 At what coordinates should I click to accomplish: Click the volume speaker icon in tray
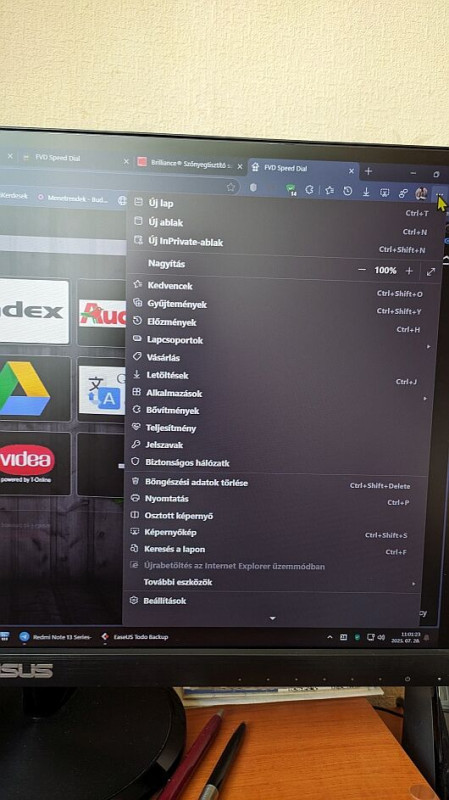pos(381,637)
